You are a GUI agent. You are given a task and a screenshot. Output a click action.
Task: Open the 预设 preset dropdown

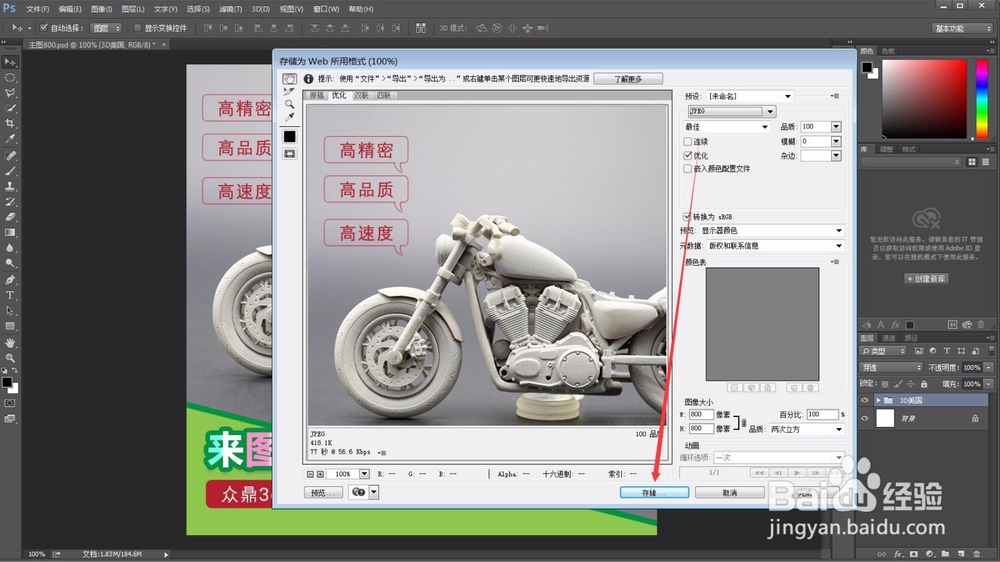pos(749,96)
